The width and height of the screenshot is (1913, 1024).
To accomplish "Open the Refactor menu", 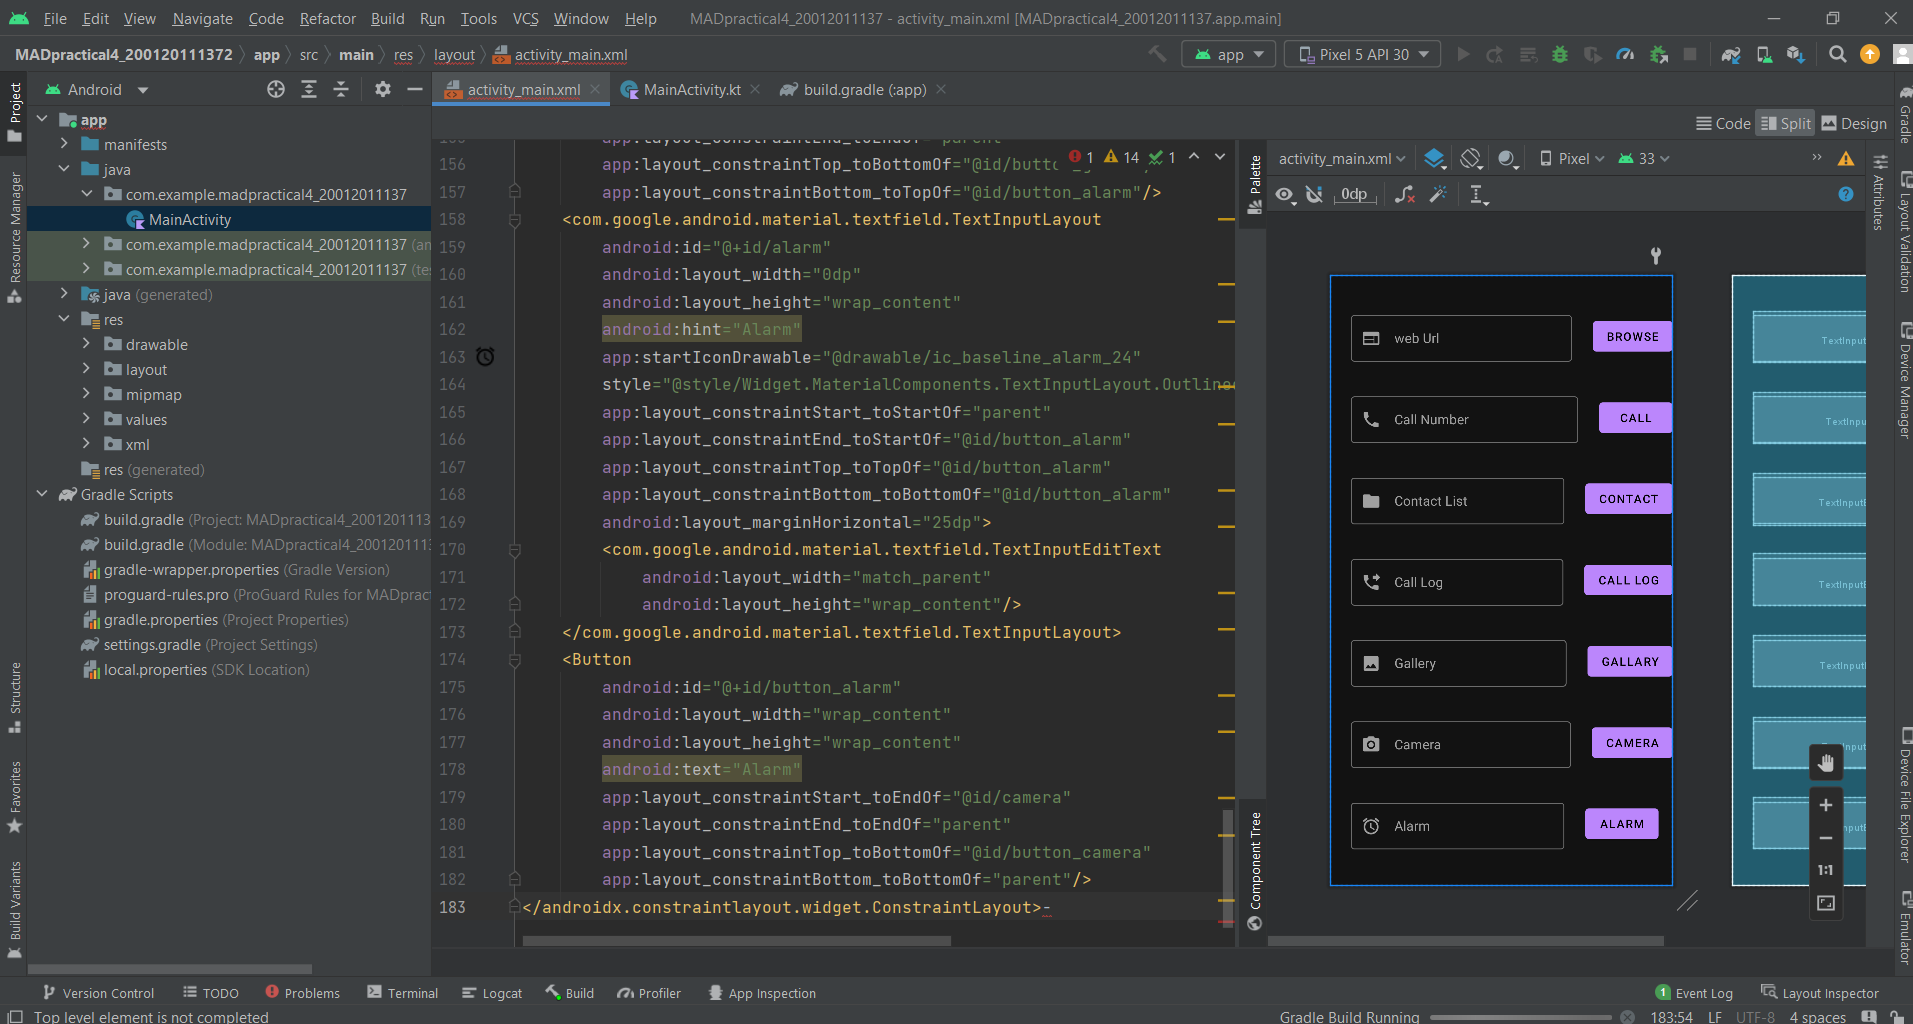I will [x=327, y=18].
